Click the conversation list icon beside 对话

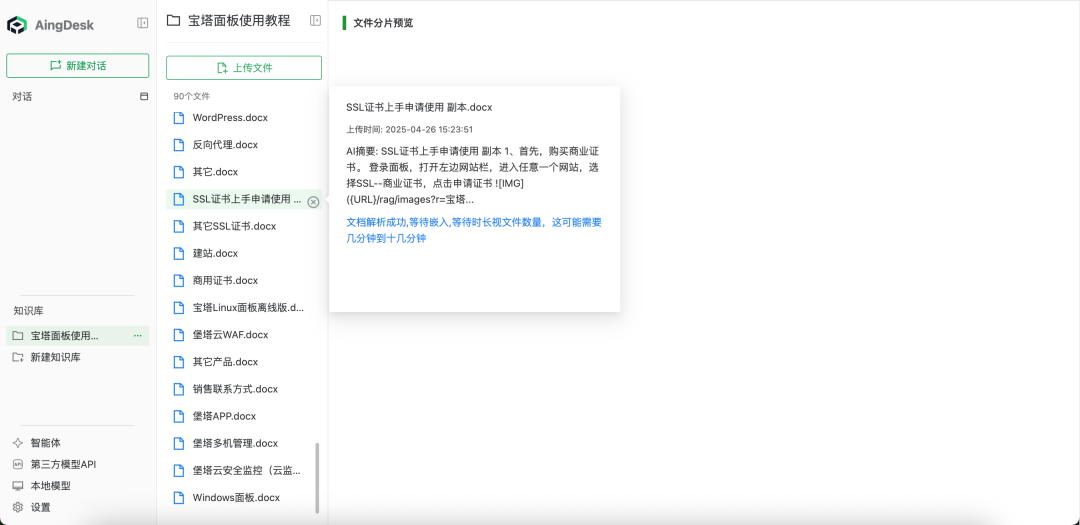pos(144,96)
